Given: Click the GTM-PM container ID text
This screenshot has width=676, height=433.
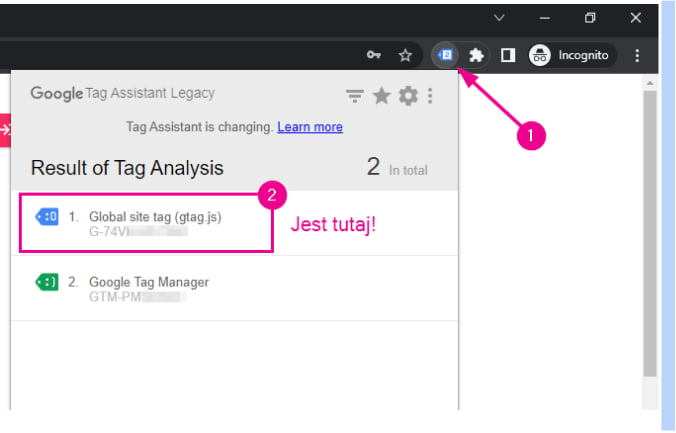Looking at the screenshot, I should (x=138, y=297).
